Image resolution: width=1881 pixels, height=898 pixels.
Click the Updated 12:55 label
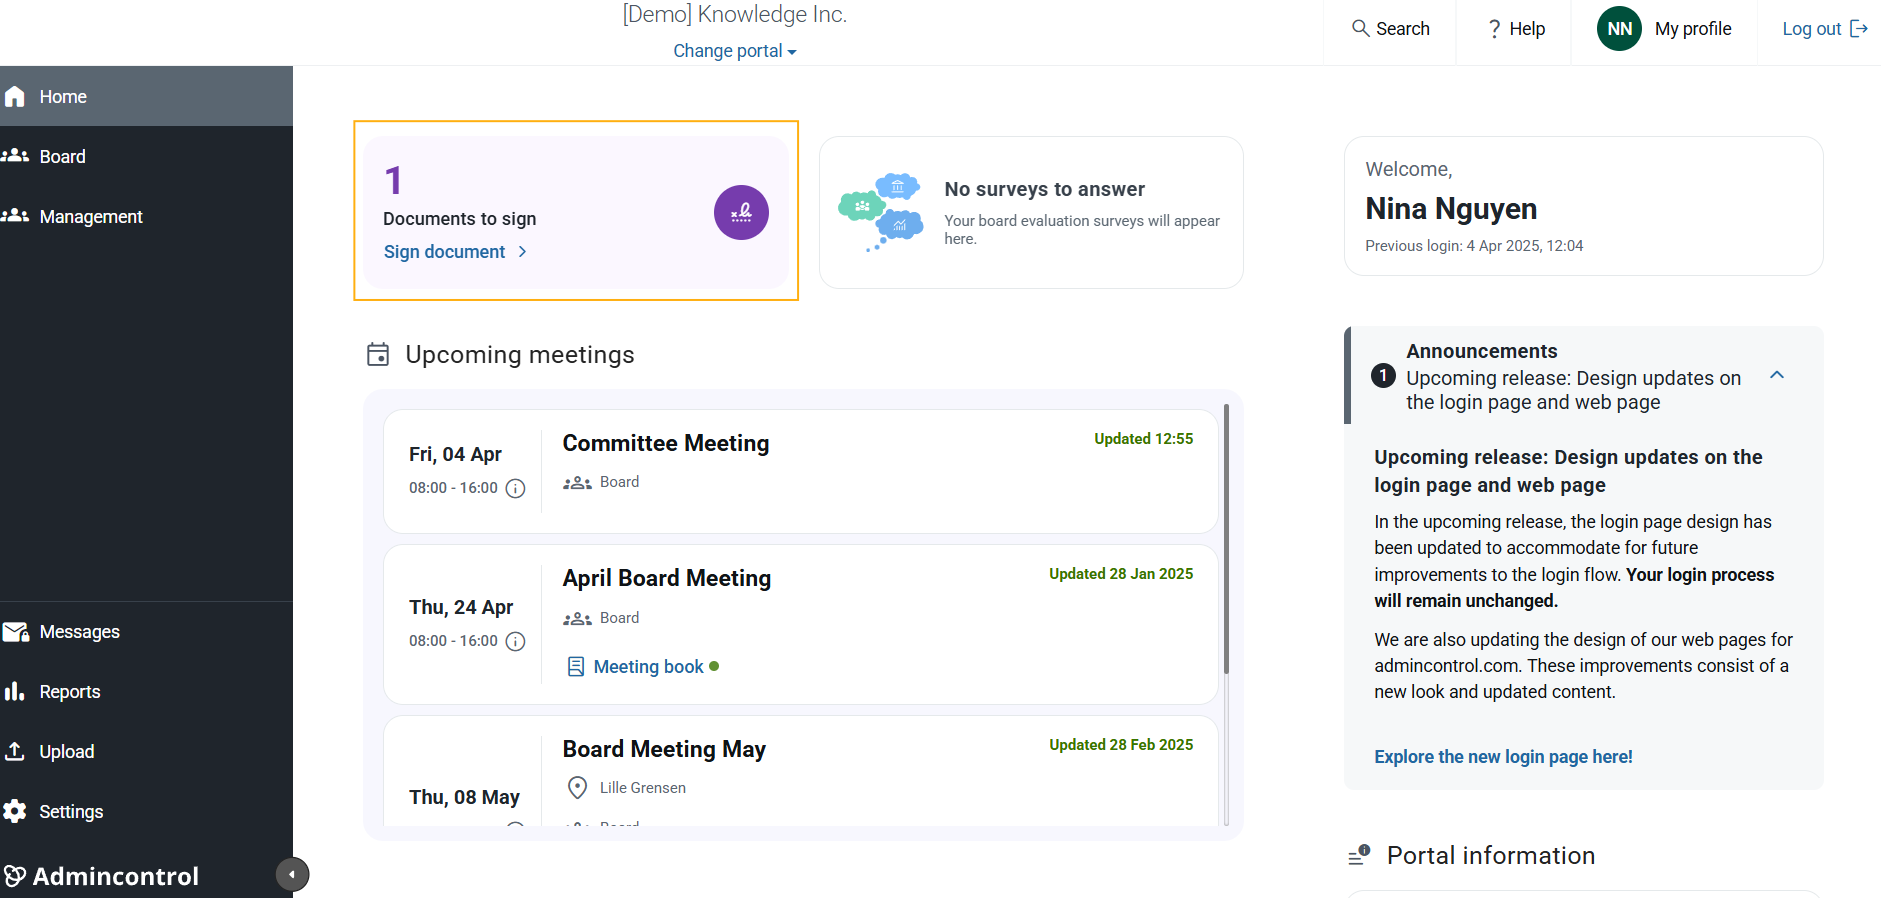(x=1143, y=439)
